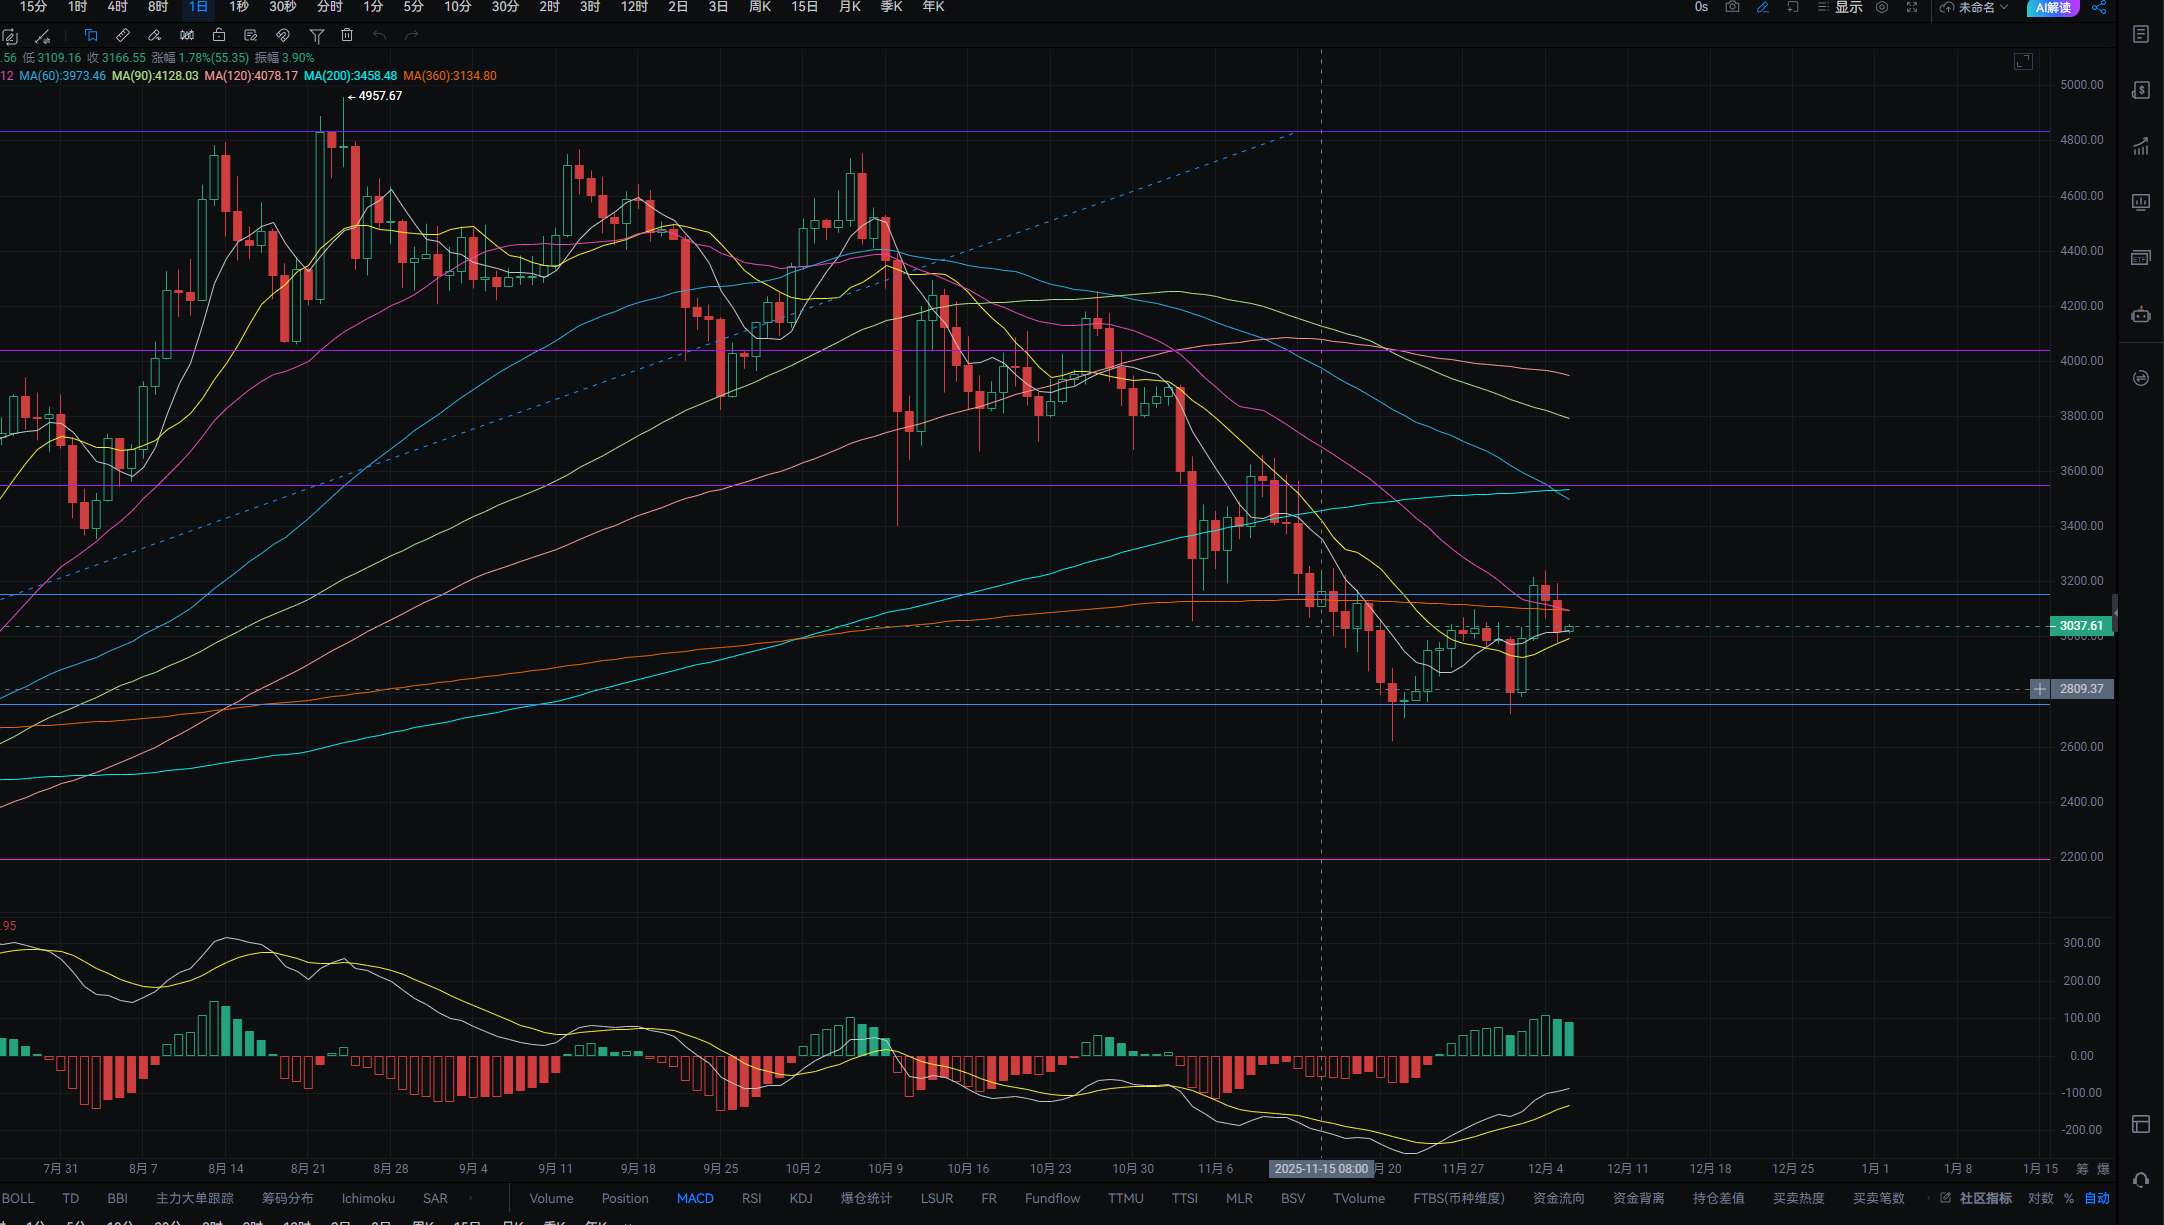Click the 2809.37 crosshair price add button
Viewport: 2164px width, 1225px height.
[x=2039, y=689]
